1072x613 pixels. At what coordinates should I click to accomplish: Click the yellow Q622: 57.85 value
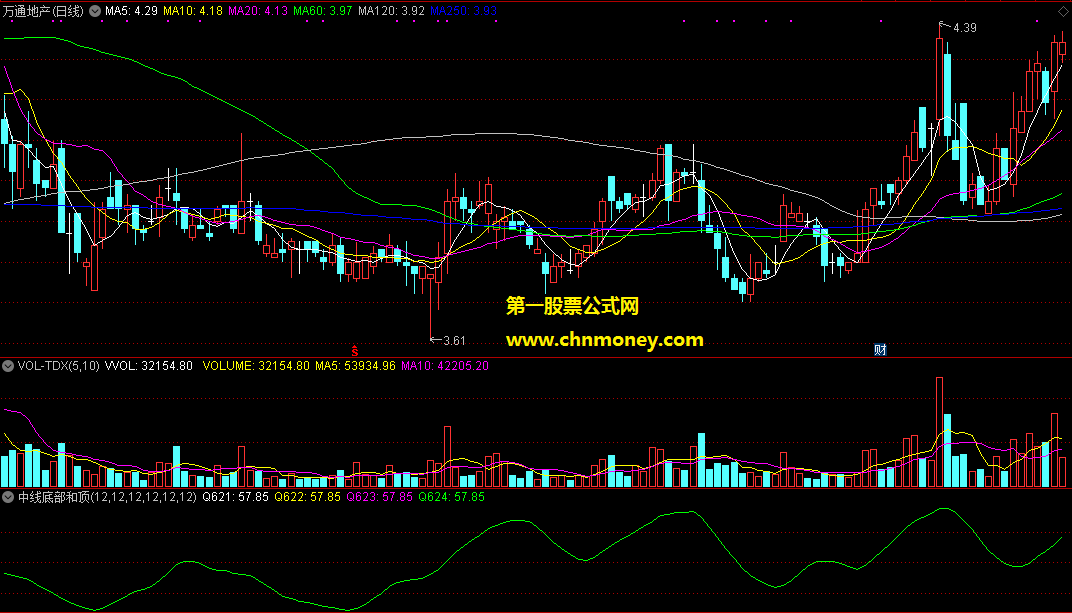307,497
